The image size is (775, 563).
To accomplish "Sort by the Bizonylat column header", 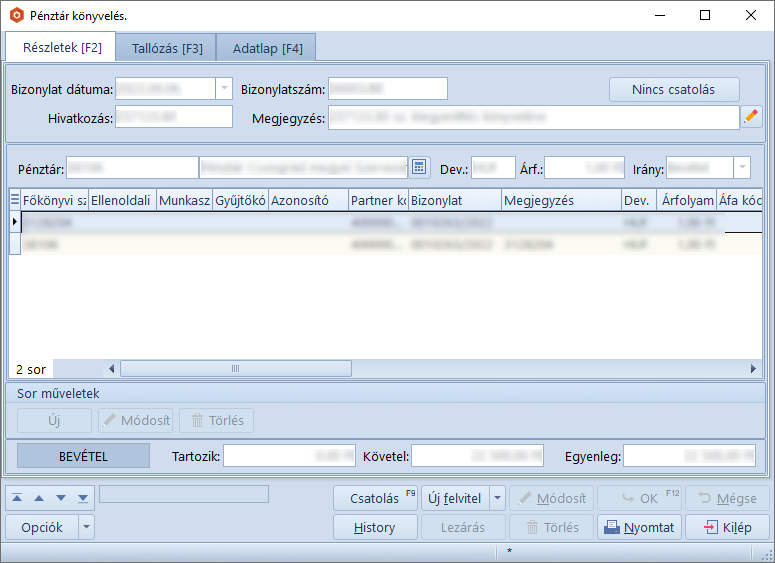I will (454, 200).
